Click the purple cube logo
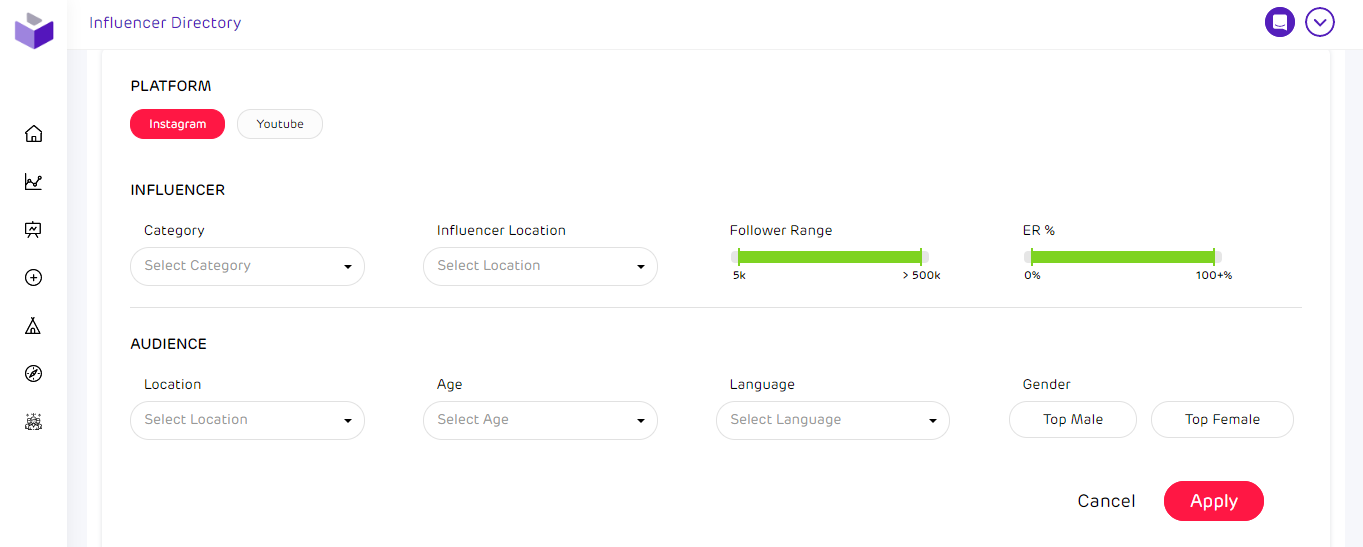Image resolution: width=1363 pixels, height=547 pixels. [x=34, y=30]
